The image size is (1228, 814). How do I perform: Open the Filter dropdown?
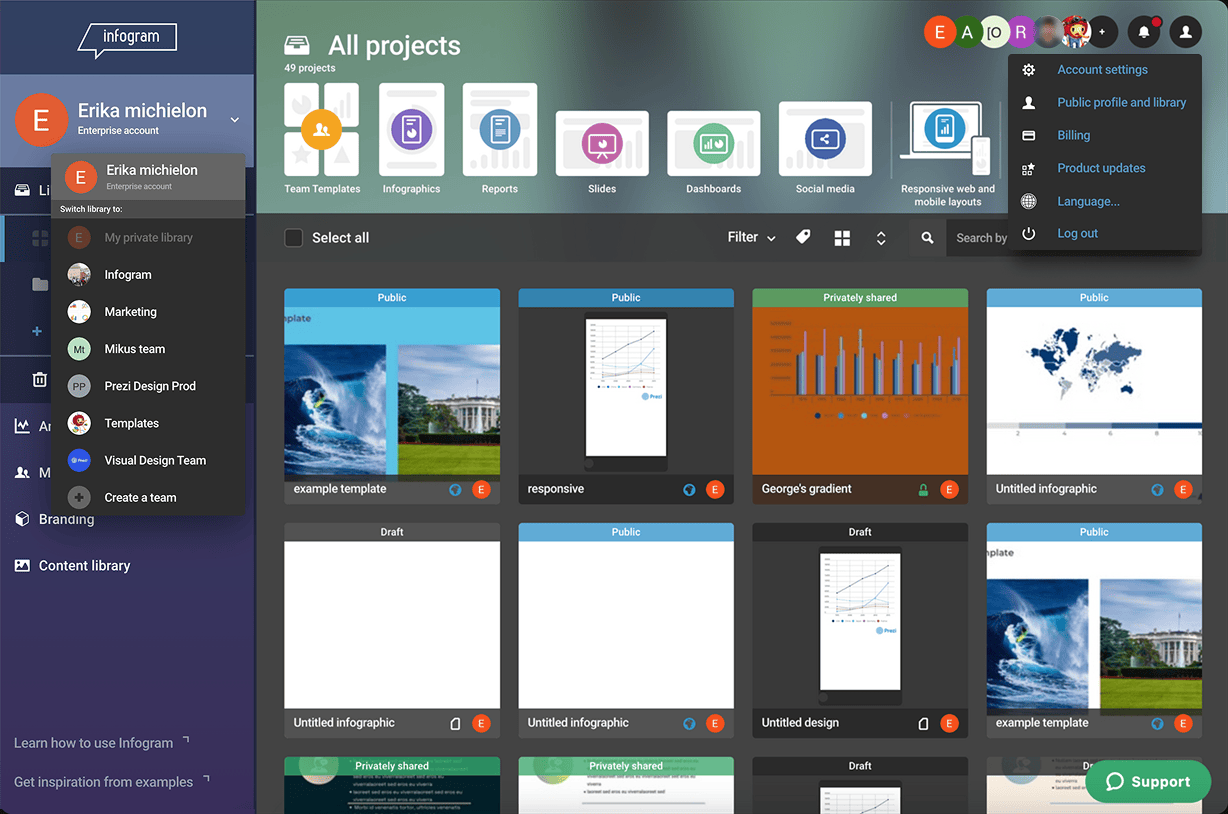click(x=752, y=237)
